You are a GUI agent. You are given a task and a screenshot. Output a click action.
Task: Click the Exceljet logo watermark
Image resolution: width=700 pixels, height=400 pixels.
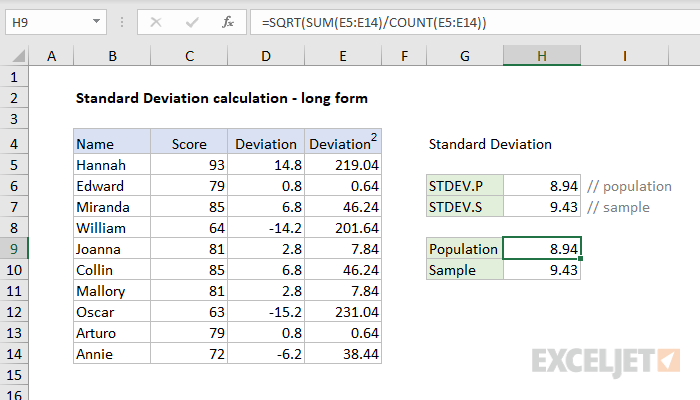click(x=602, y=360)
